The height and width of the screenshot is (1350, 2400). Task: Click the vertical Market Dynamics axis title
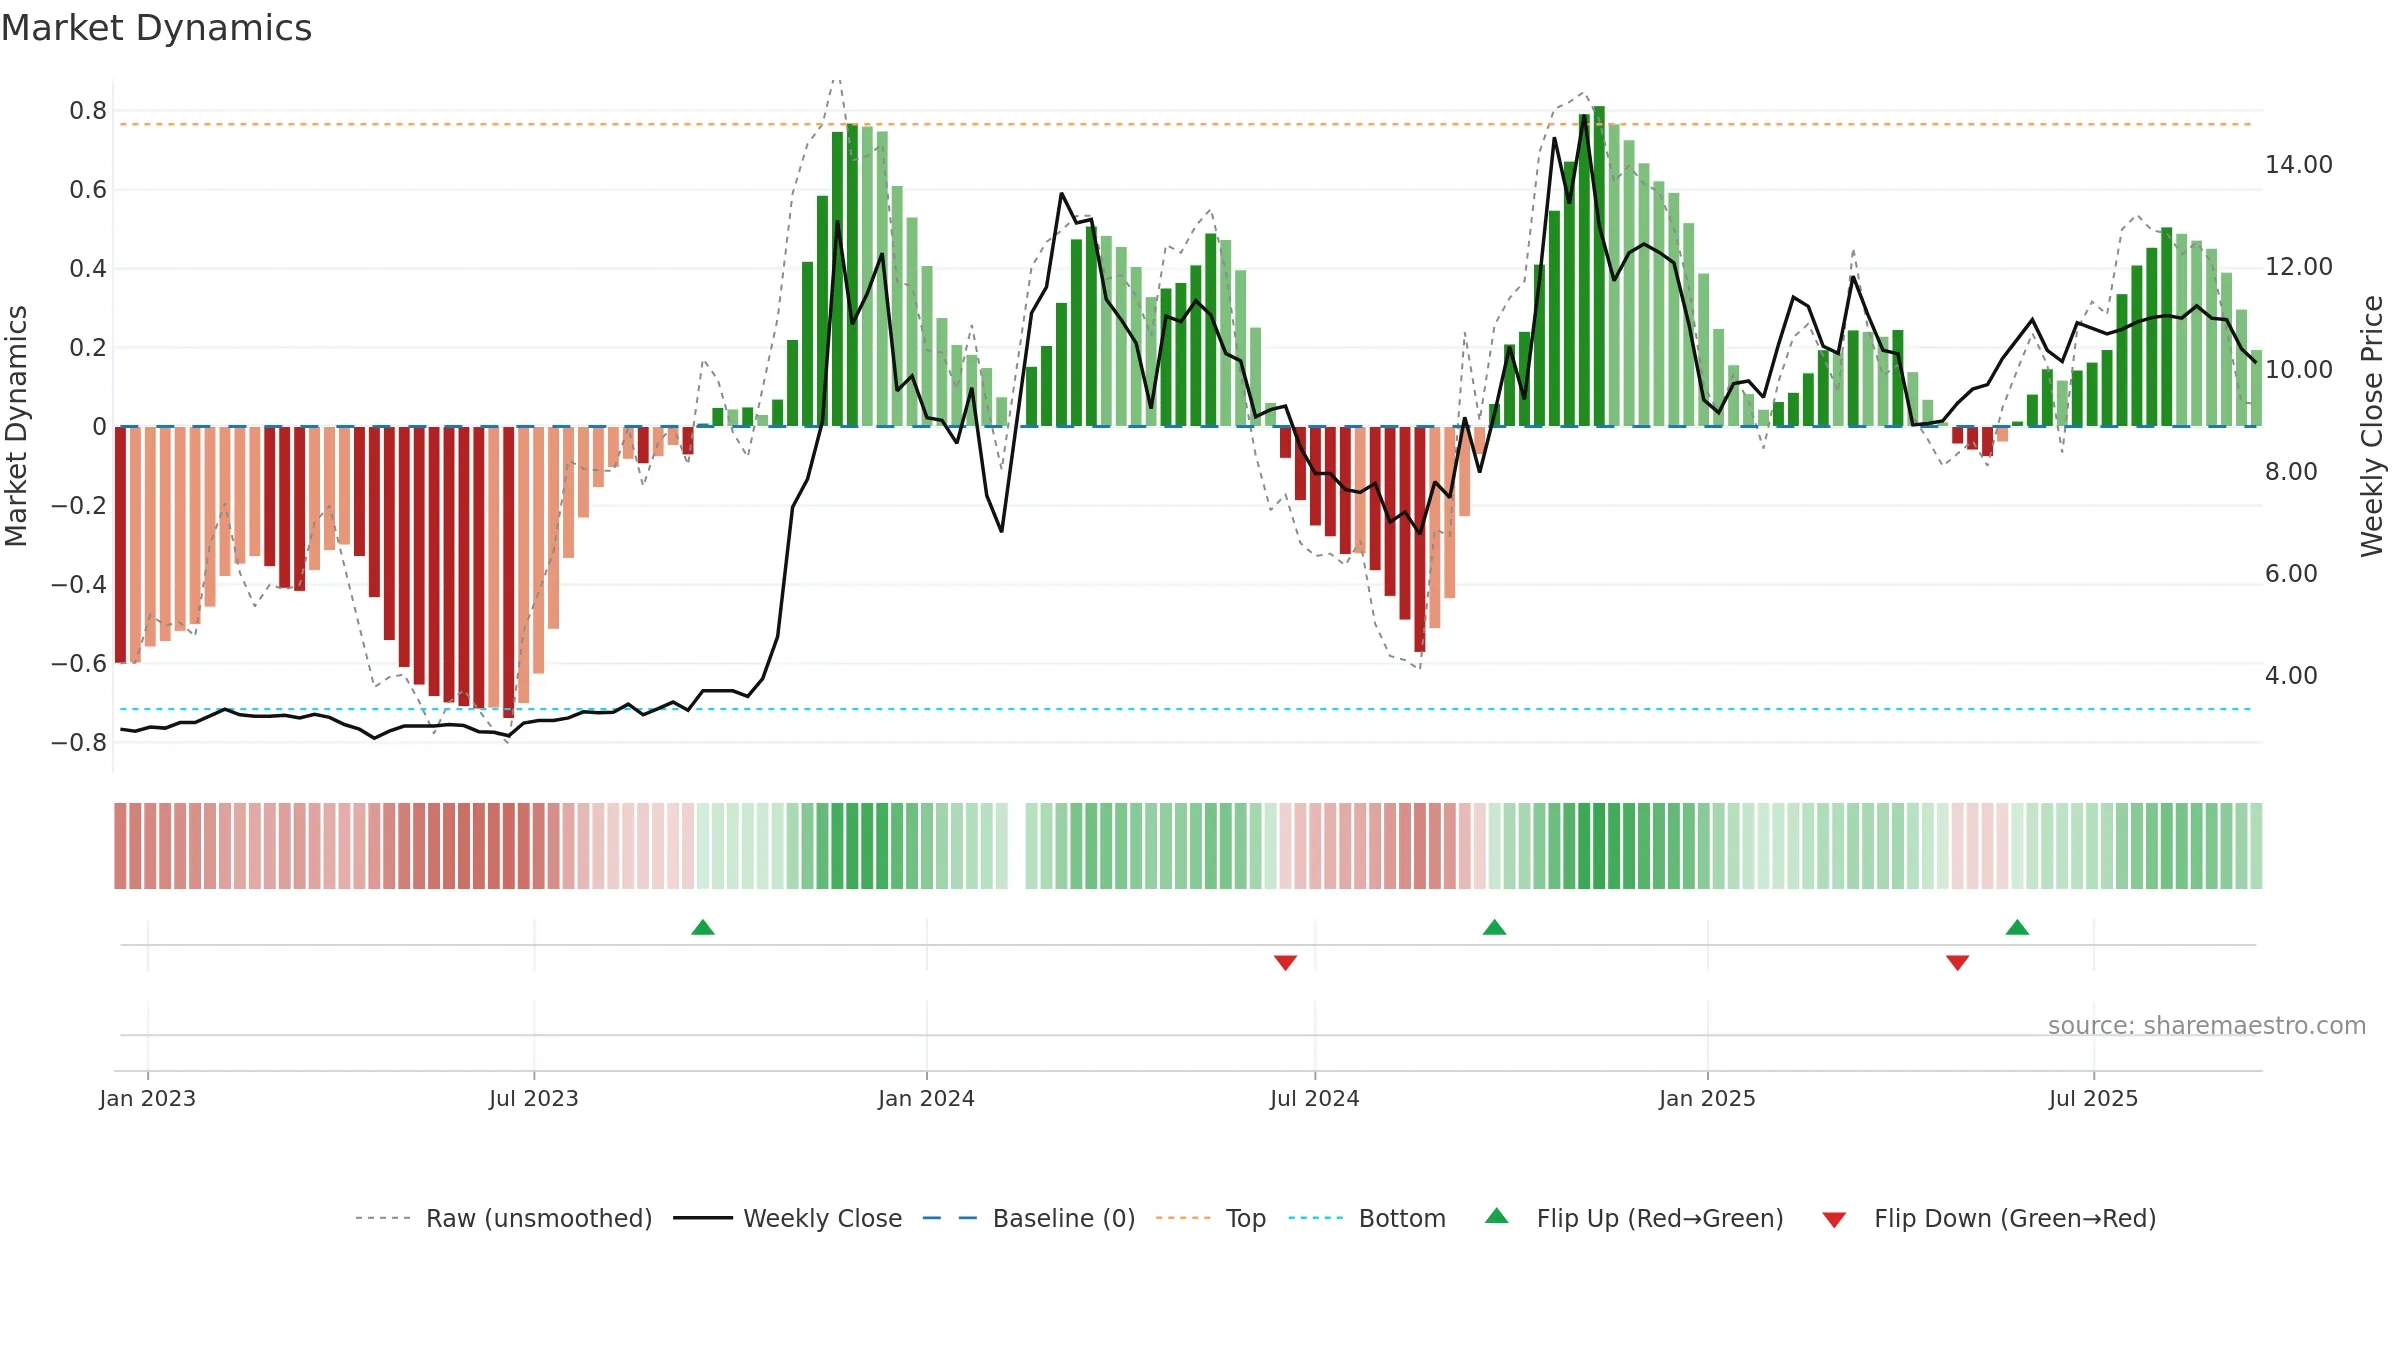tap(16, 426)
